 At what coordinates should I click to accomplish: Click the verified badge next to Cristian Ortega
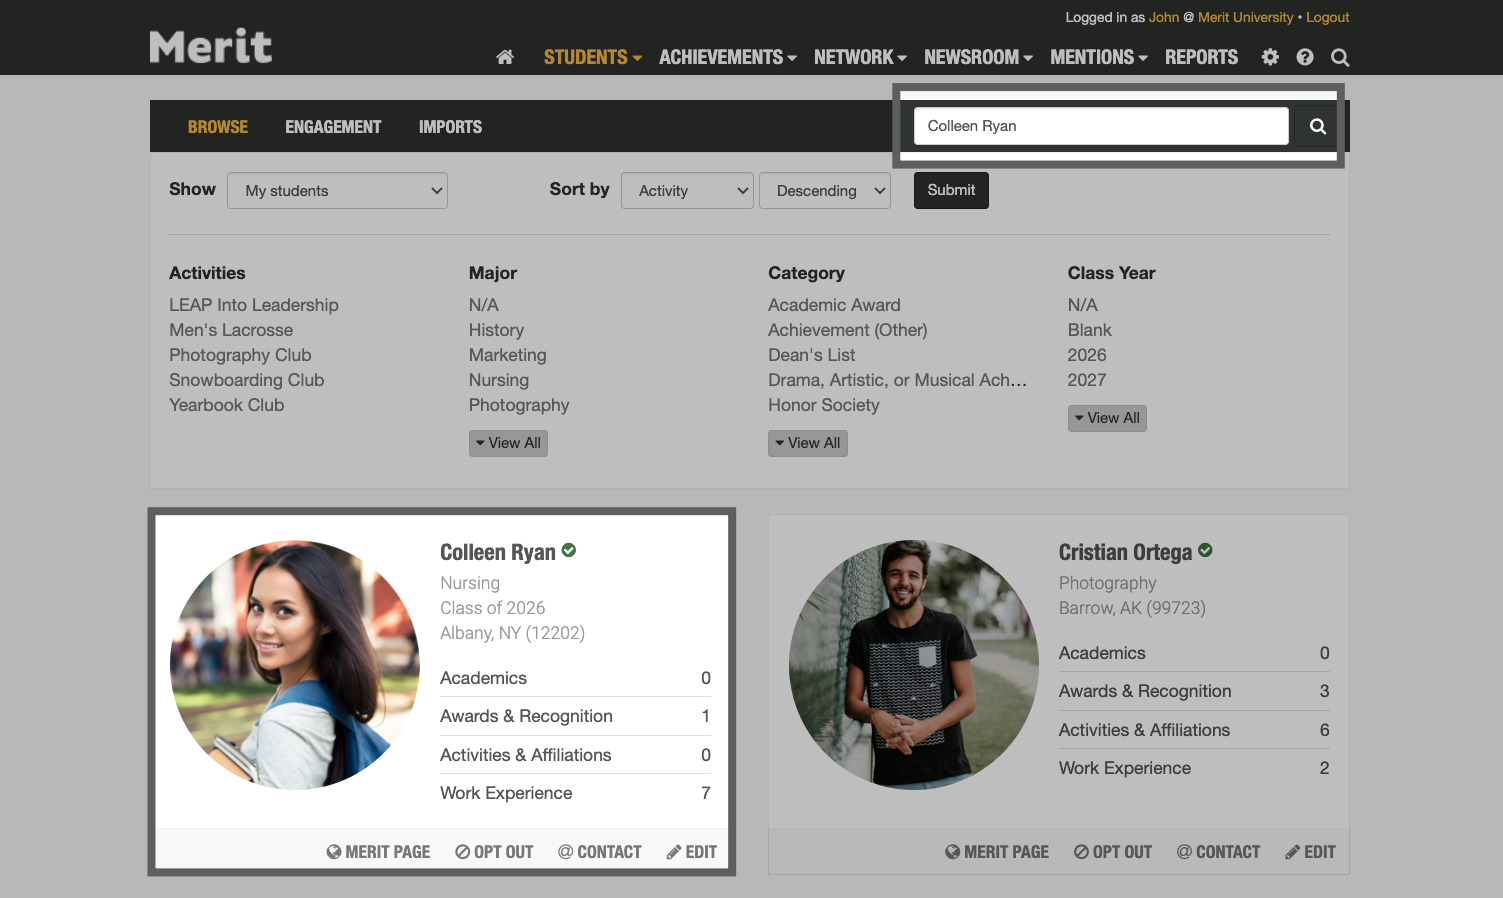1205,550
